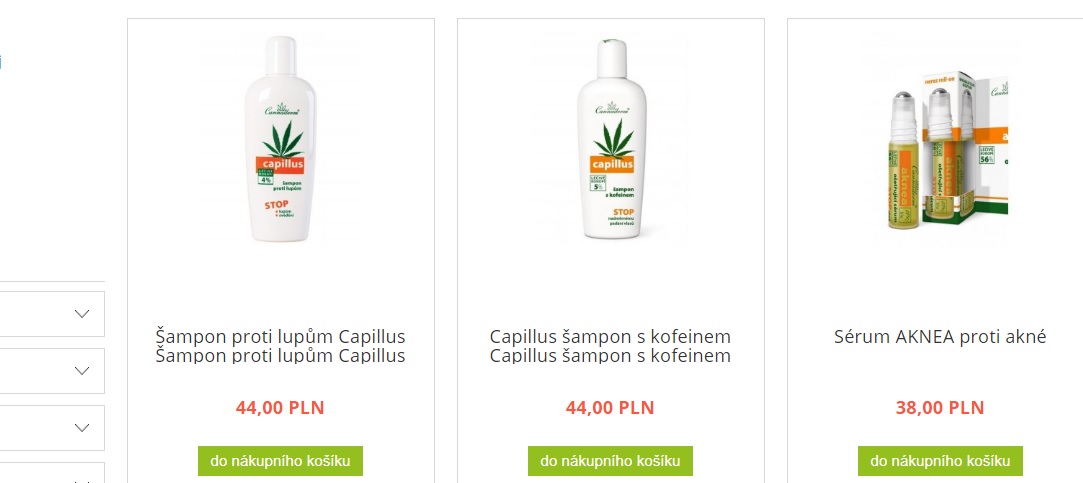This screenshot has width=1083, height=483.
Task: Click the 44,00 PLN price of Šampon proti lupům
Action: (280, 408)
